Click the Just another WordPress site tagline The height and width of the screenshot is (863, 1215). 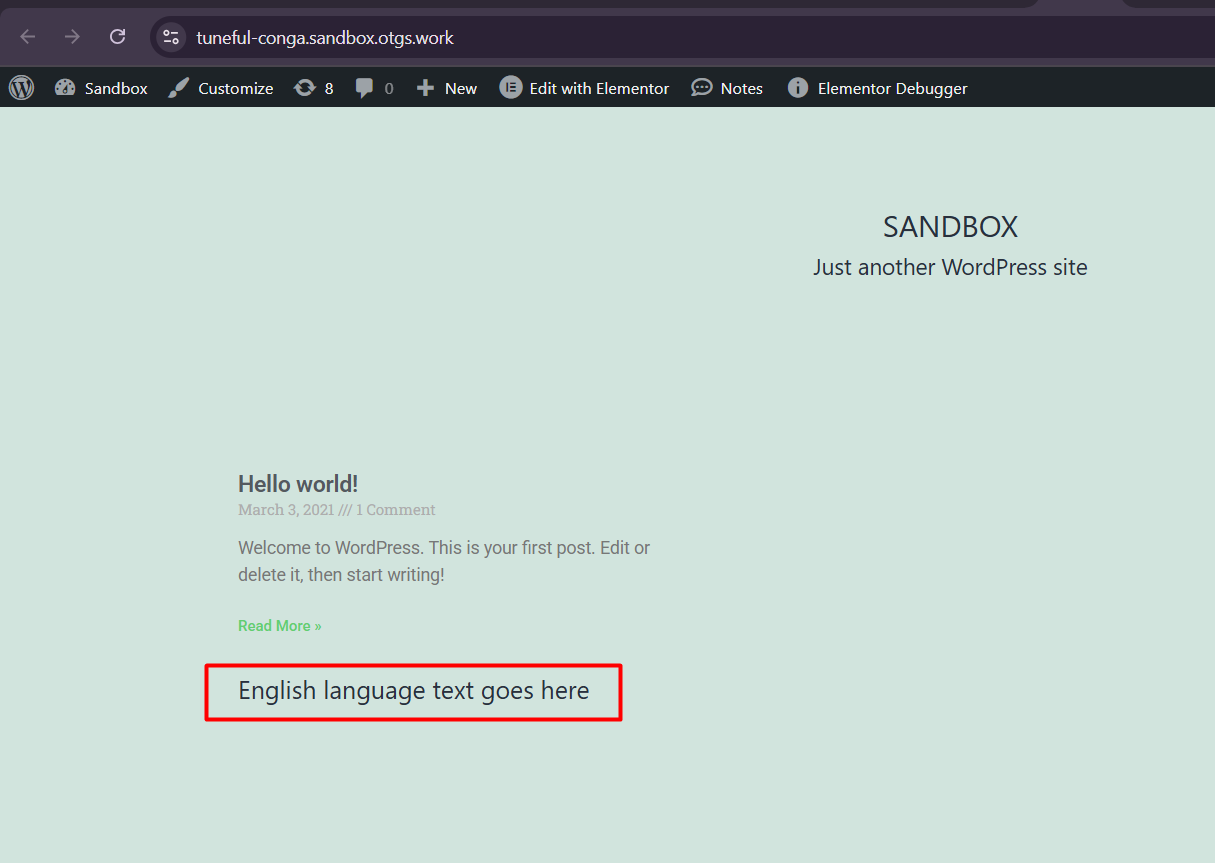[950, 267]
